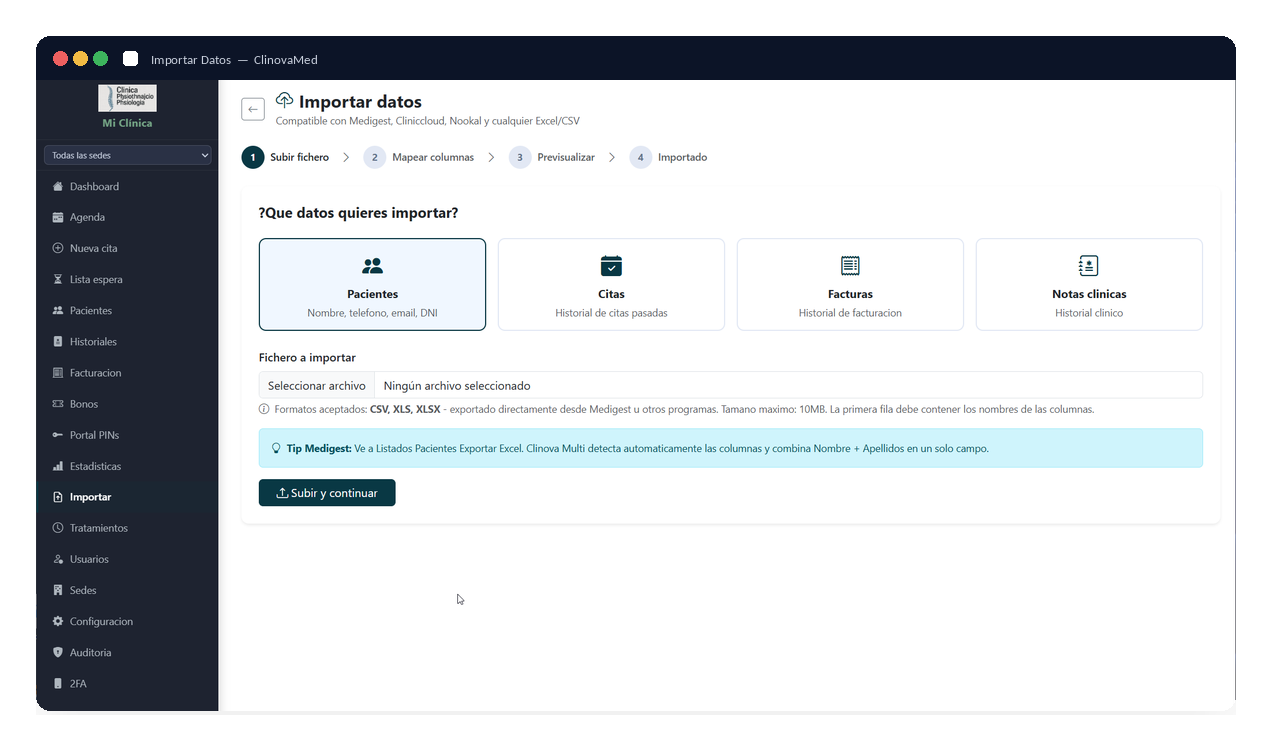Go to step 2 Mapear columnas
The image size is (1272, 747).
(x=419, y=157)
